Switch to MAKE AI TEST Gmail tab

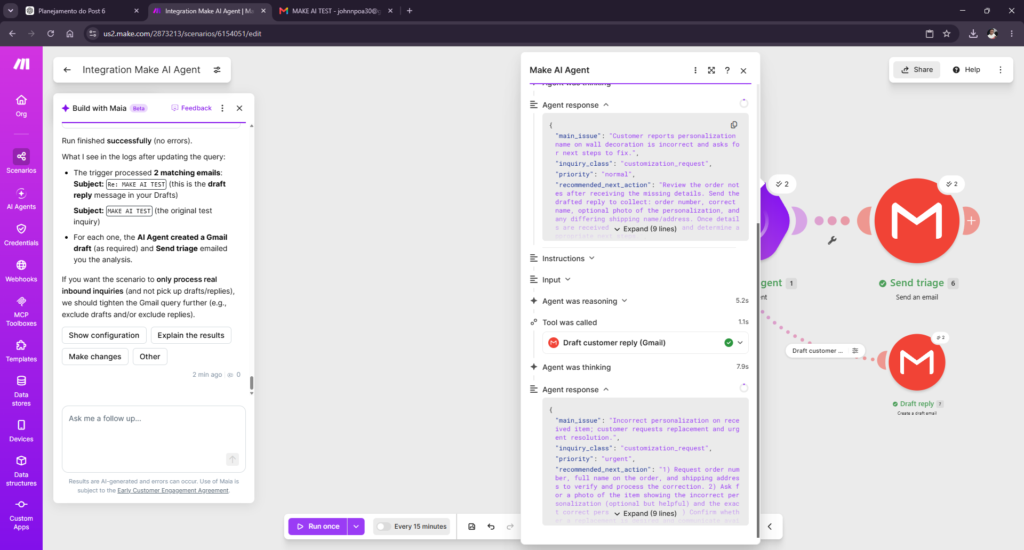coord(336,11)
